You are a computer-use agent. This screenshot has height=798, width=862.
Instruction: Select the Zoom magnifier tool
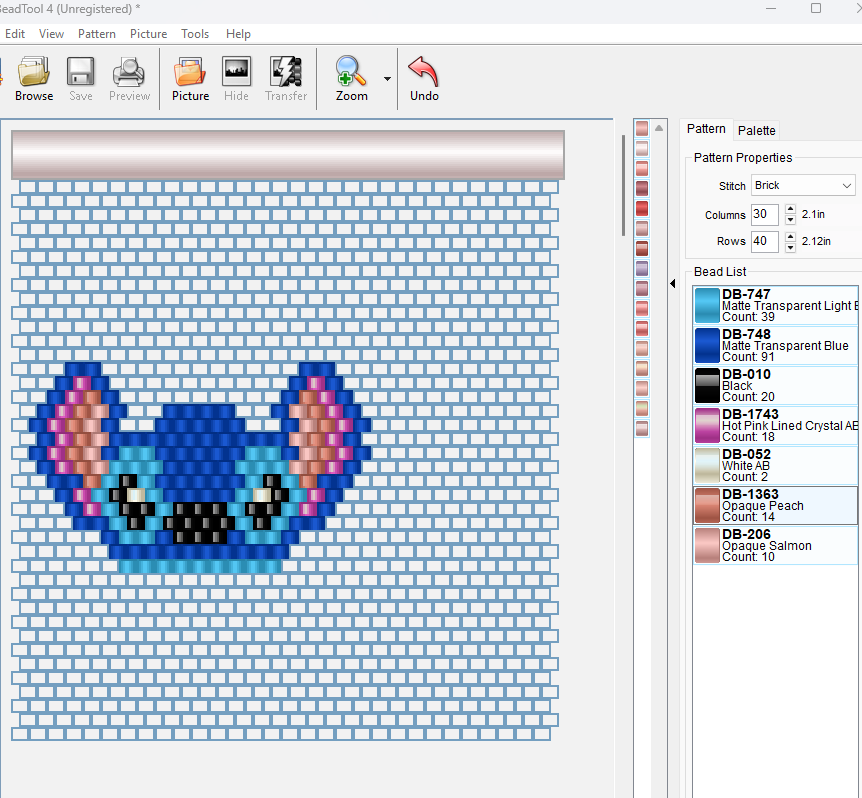tap(351, 79)
